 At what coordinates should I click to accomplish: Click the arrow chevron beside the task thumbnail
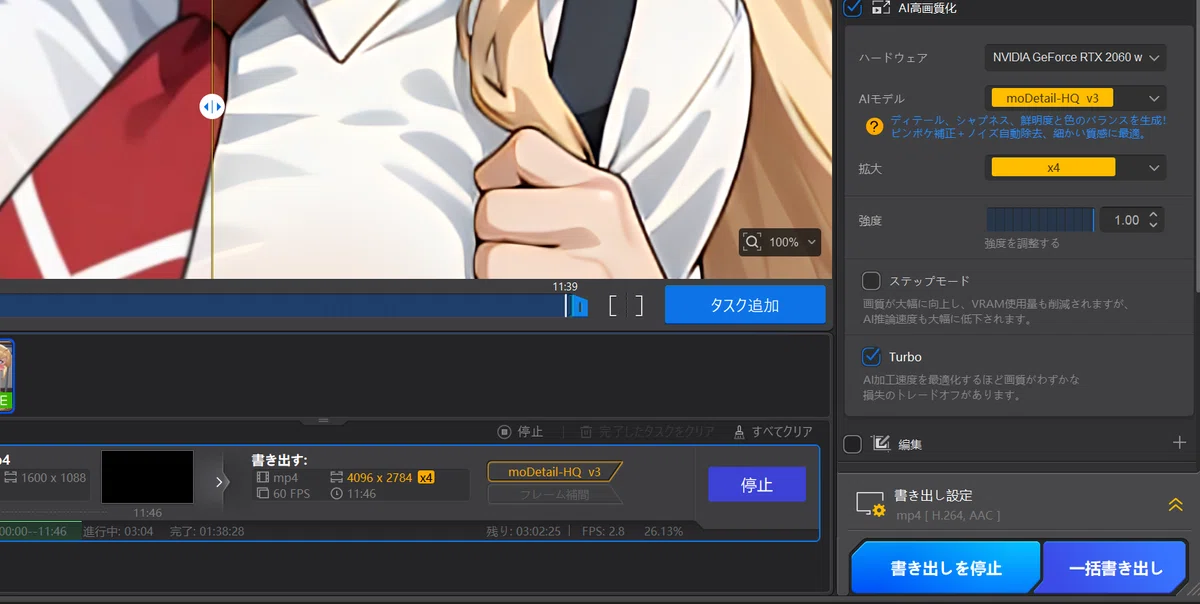(x=221, y=483)
